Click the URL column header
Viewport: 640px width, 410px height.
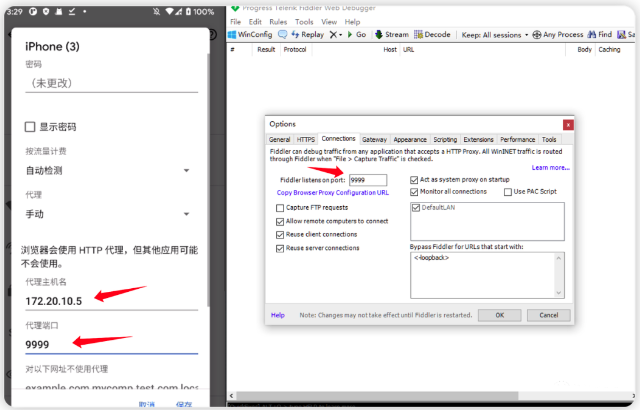409,49
